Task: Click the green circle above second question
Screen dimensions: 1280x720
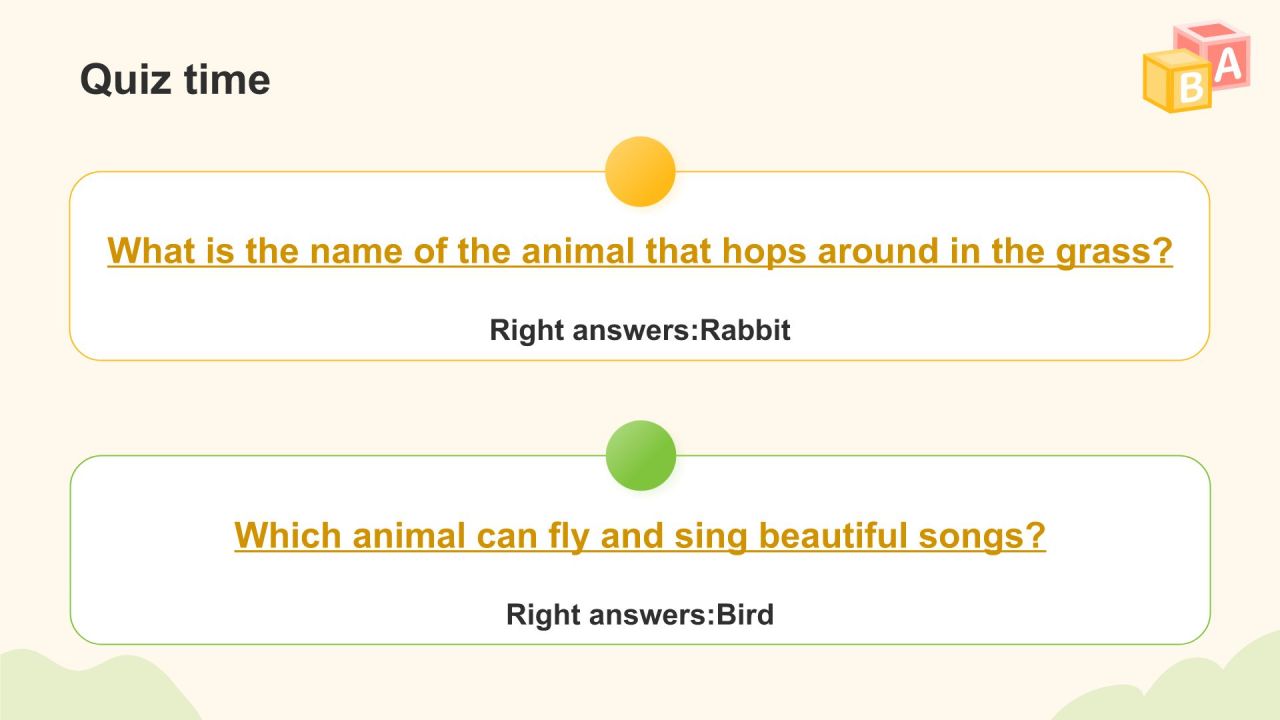Action: pyautogui.click(x=640, y=456)
